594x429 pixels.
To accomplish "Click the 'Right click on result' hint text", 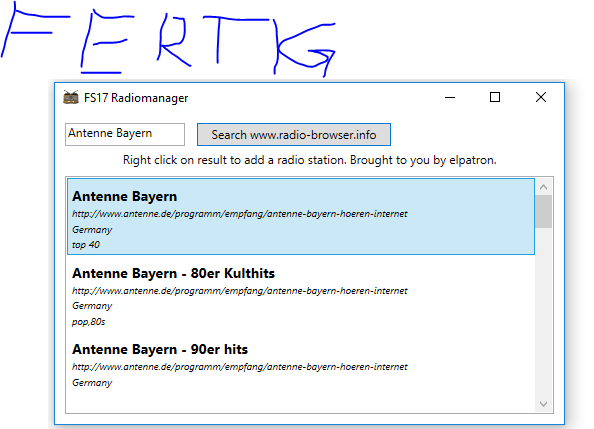I will pyautogui.click(x=310, y=160).
